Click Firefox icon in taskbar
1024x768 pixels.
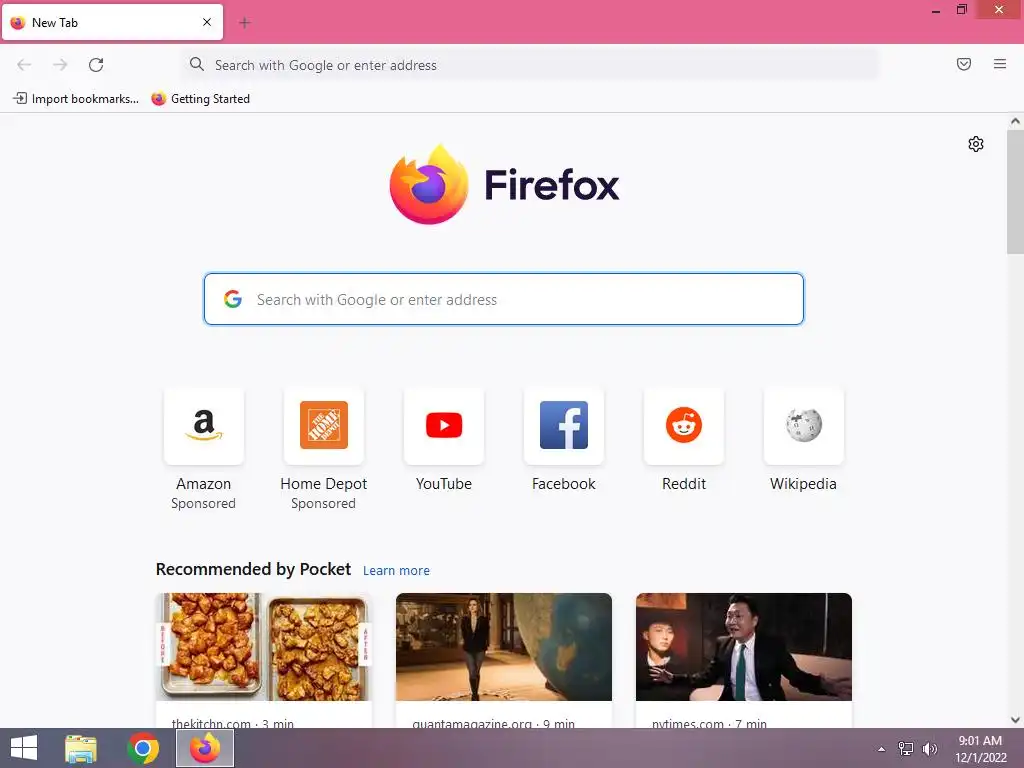(205, 748)
